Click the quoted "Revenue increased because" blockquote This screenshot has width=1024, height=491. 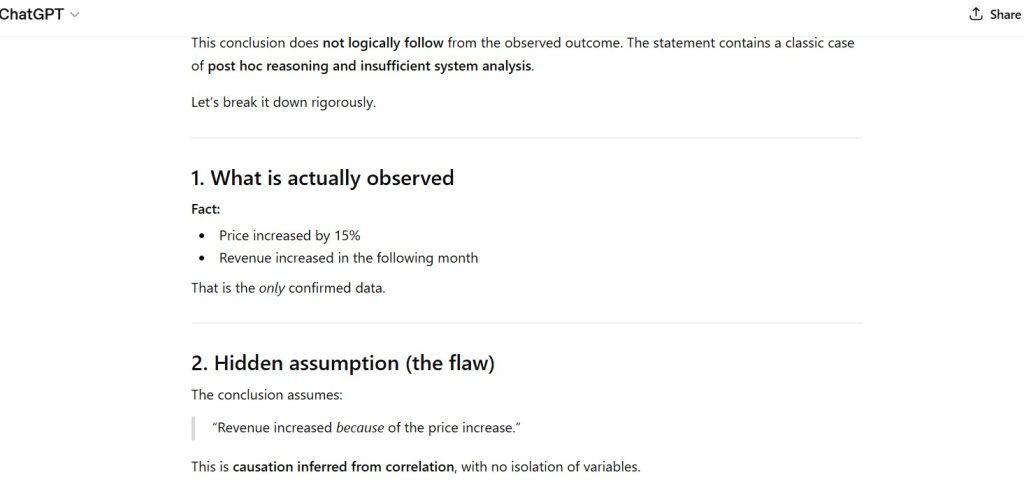click(x=366, y=428)
